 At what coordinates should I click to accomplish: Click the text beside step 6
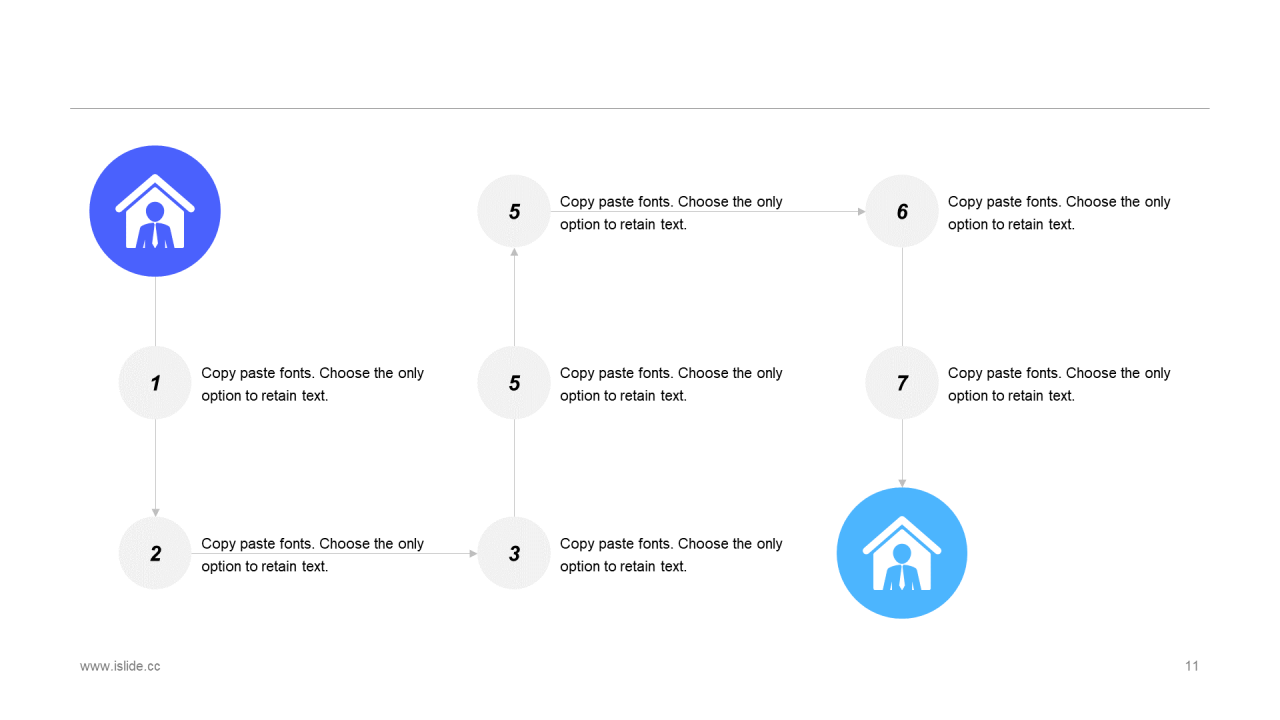1059,213
